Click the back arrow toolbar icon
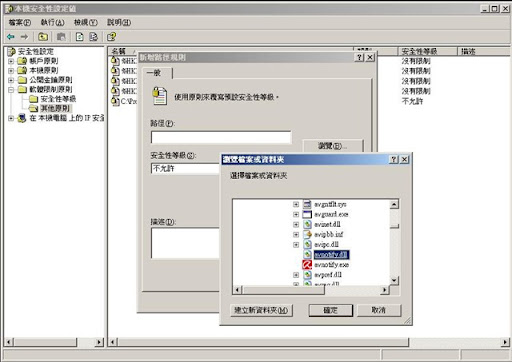 (x=11, y=37)
